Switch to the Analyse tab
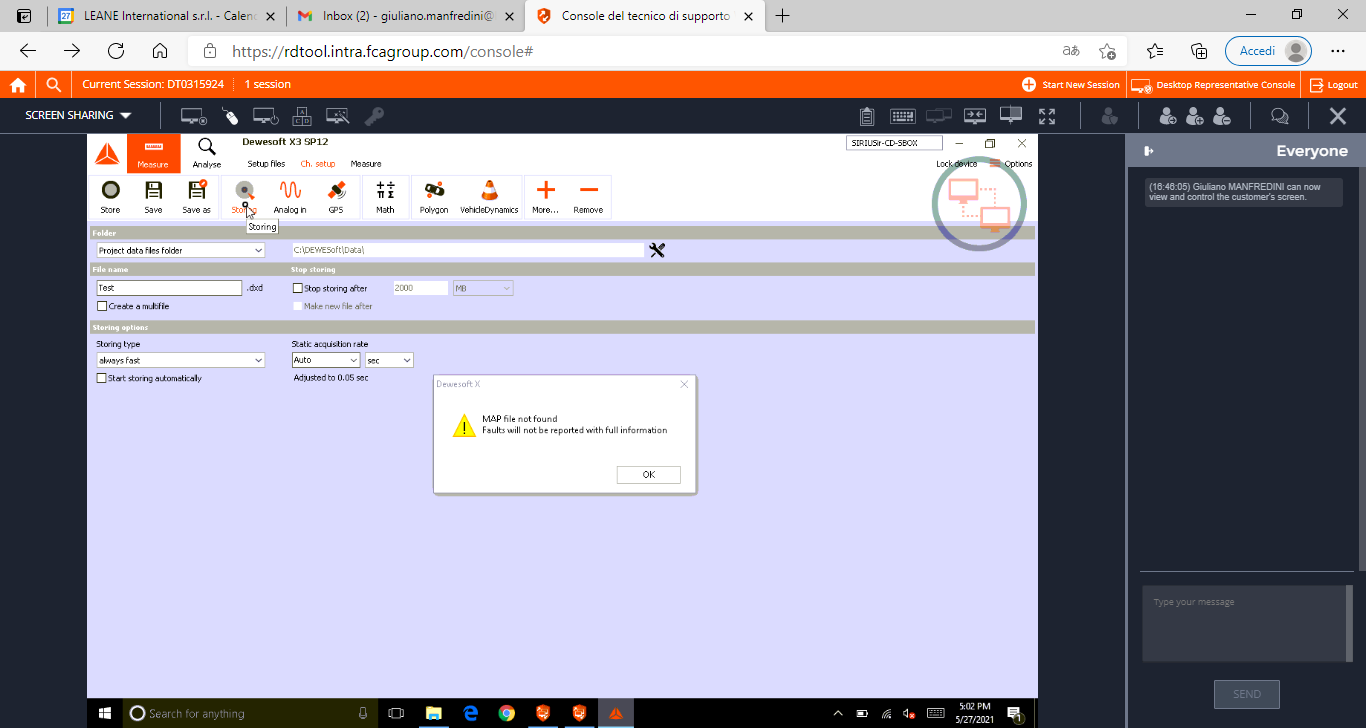Viewport: 1366px width, 728px height. pyautogui.click(x=207, y=152)
